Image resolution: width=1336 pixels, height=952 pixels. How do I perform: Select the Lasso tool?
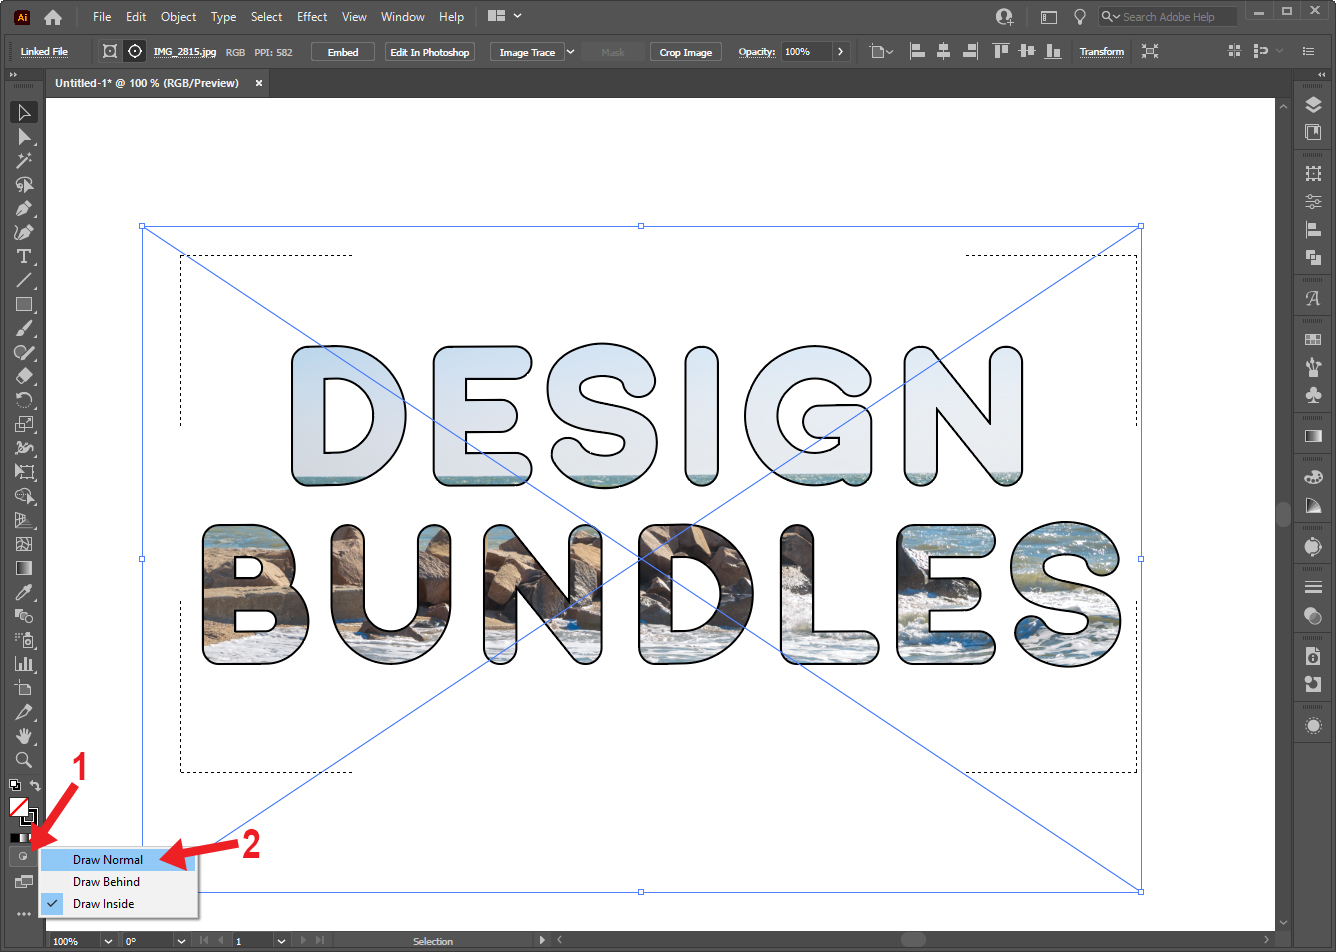(24, 185)
